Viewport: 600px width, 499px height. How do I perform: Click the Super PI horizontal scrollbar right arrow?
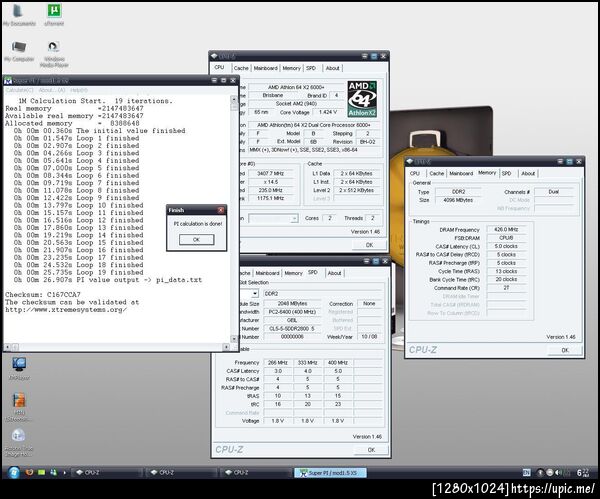[x=226, y=347]
